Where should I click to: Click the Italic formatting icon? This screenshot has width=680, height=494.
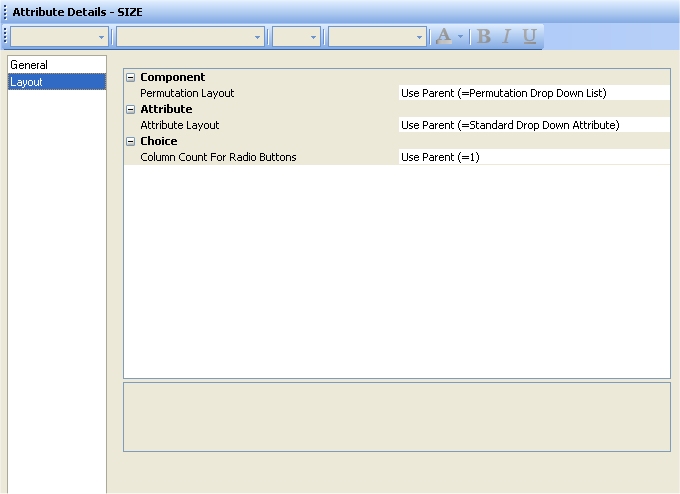coord(507,36)
